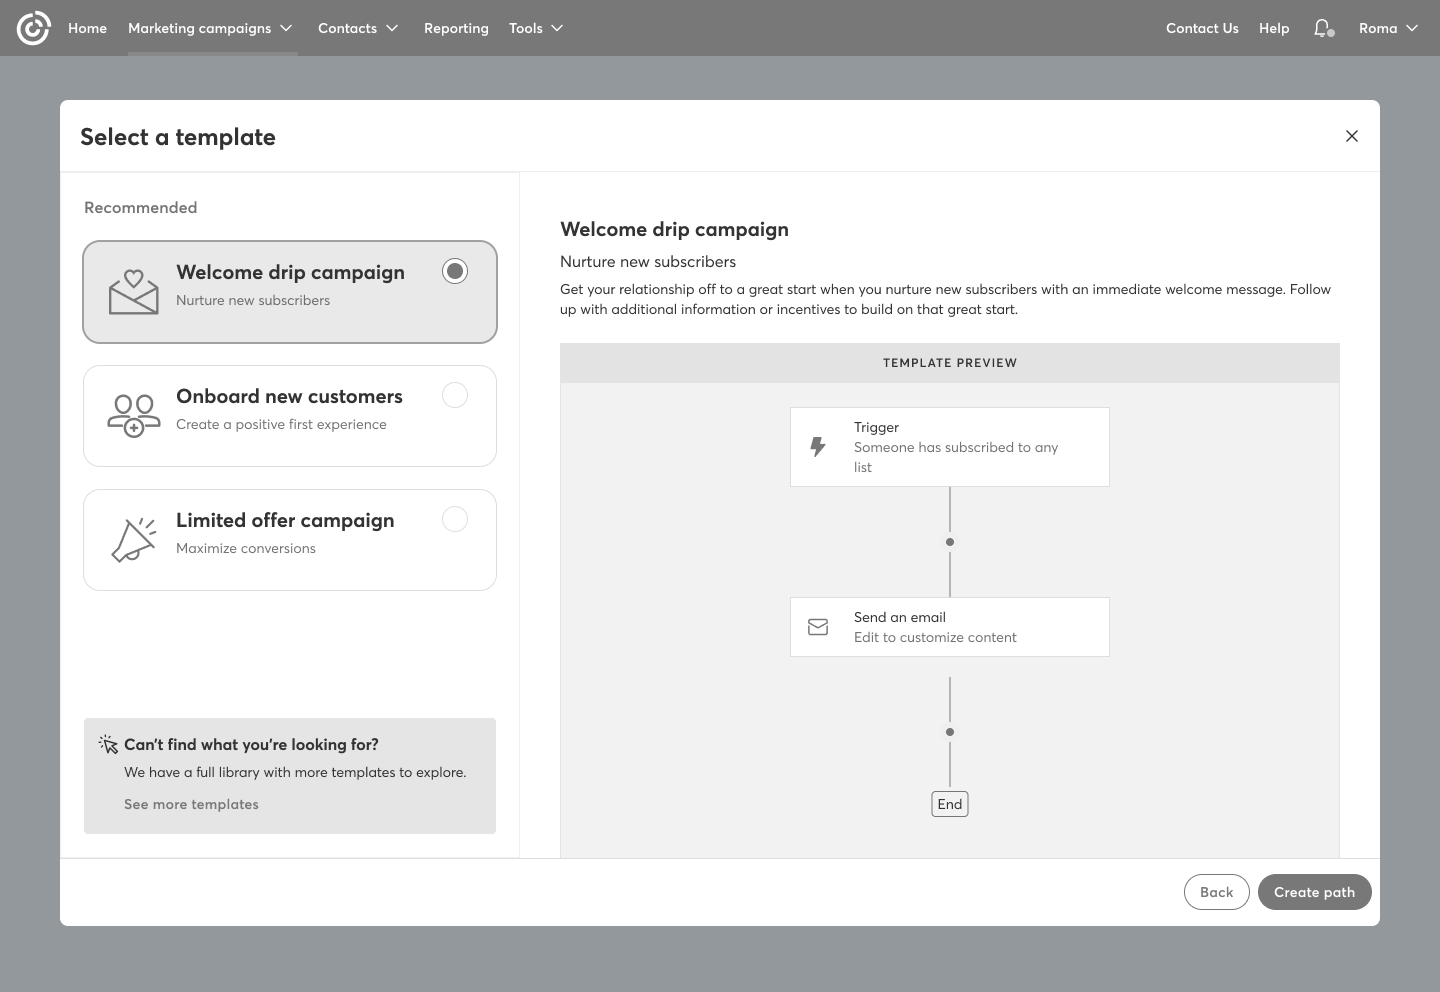Open the notifications bell icon
The height and width of the screenshot is (992, 1440).
coord(1323,28)
